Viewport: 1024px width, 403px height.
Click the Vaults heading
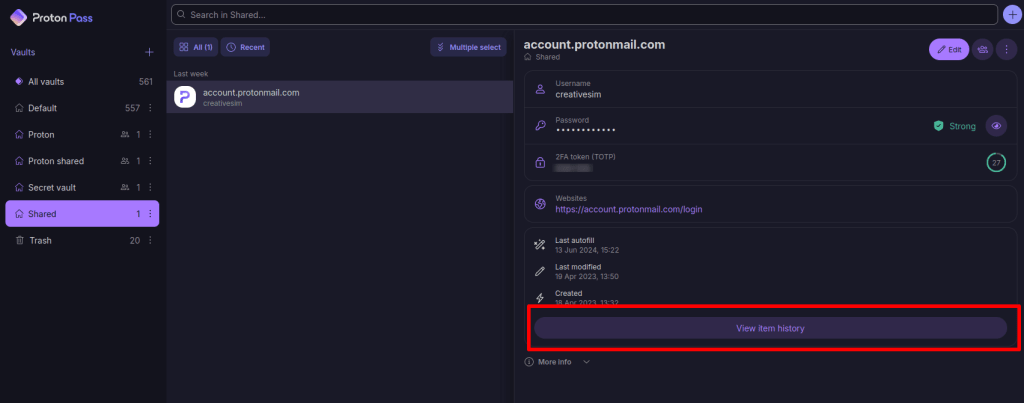coord(23,52)
